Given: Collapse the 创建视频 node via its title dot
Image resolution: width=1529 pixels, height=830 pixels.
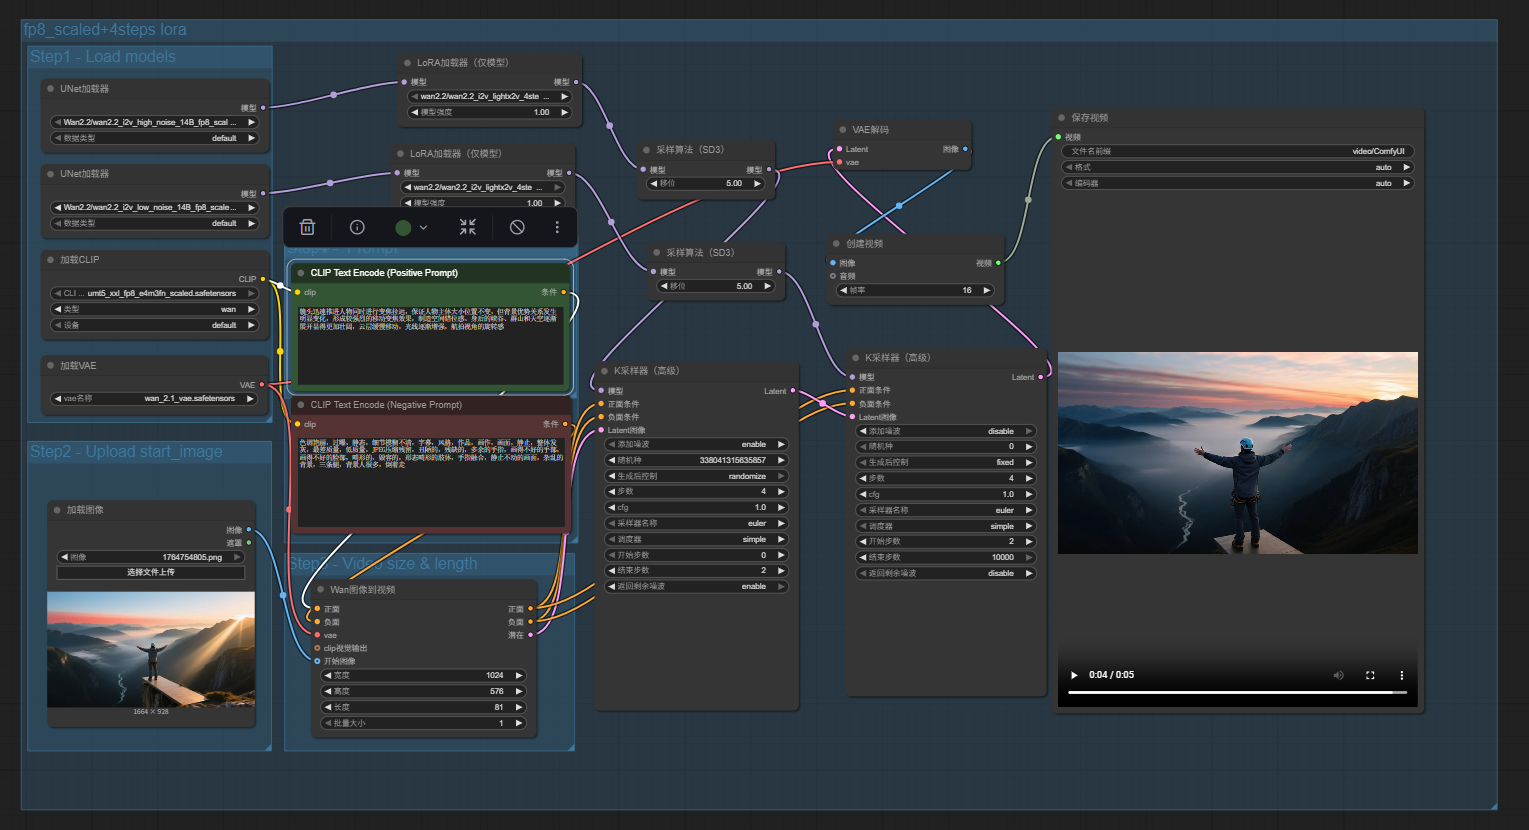Looking at the screenshot, I should click(836, 243).
